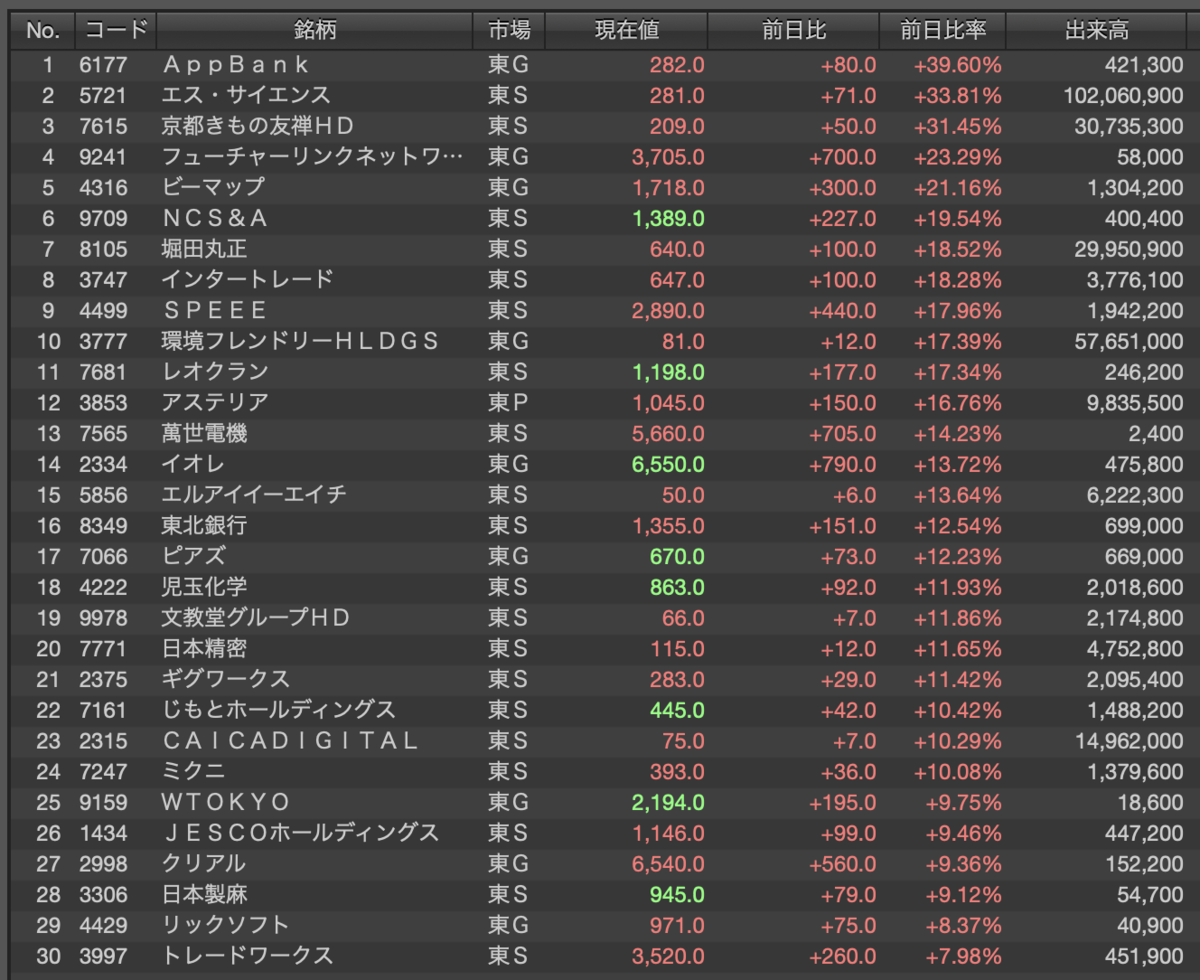Select エルアイイーエイチ row
1200x980 pixels.
(x=600, y=494)
